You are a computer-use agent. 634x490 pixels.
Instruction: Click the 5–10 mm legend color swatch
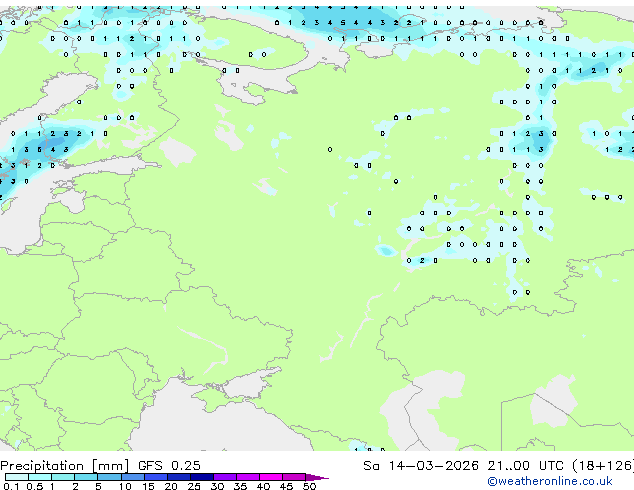coord(109,477)
